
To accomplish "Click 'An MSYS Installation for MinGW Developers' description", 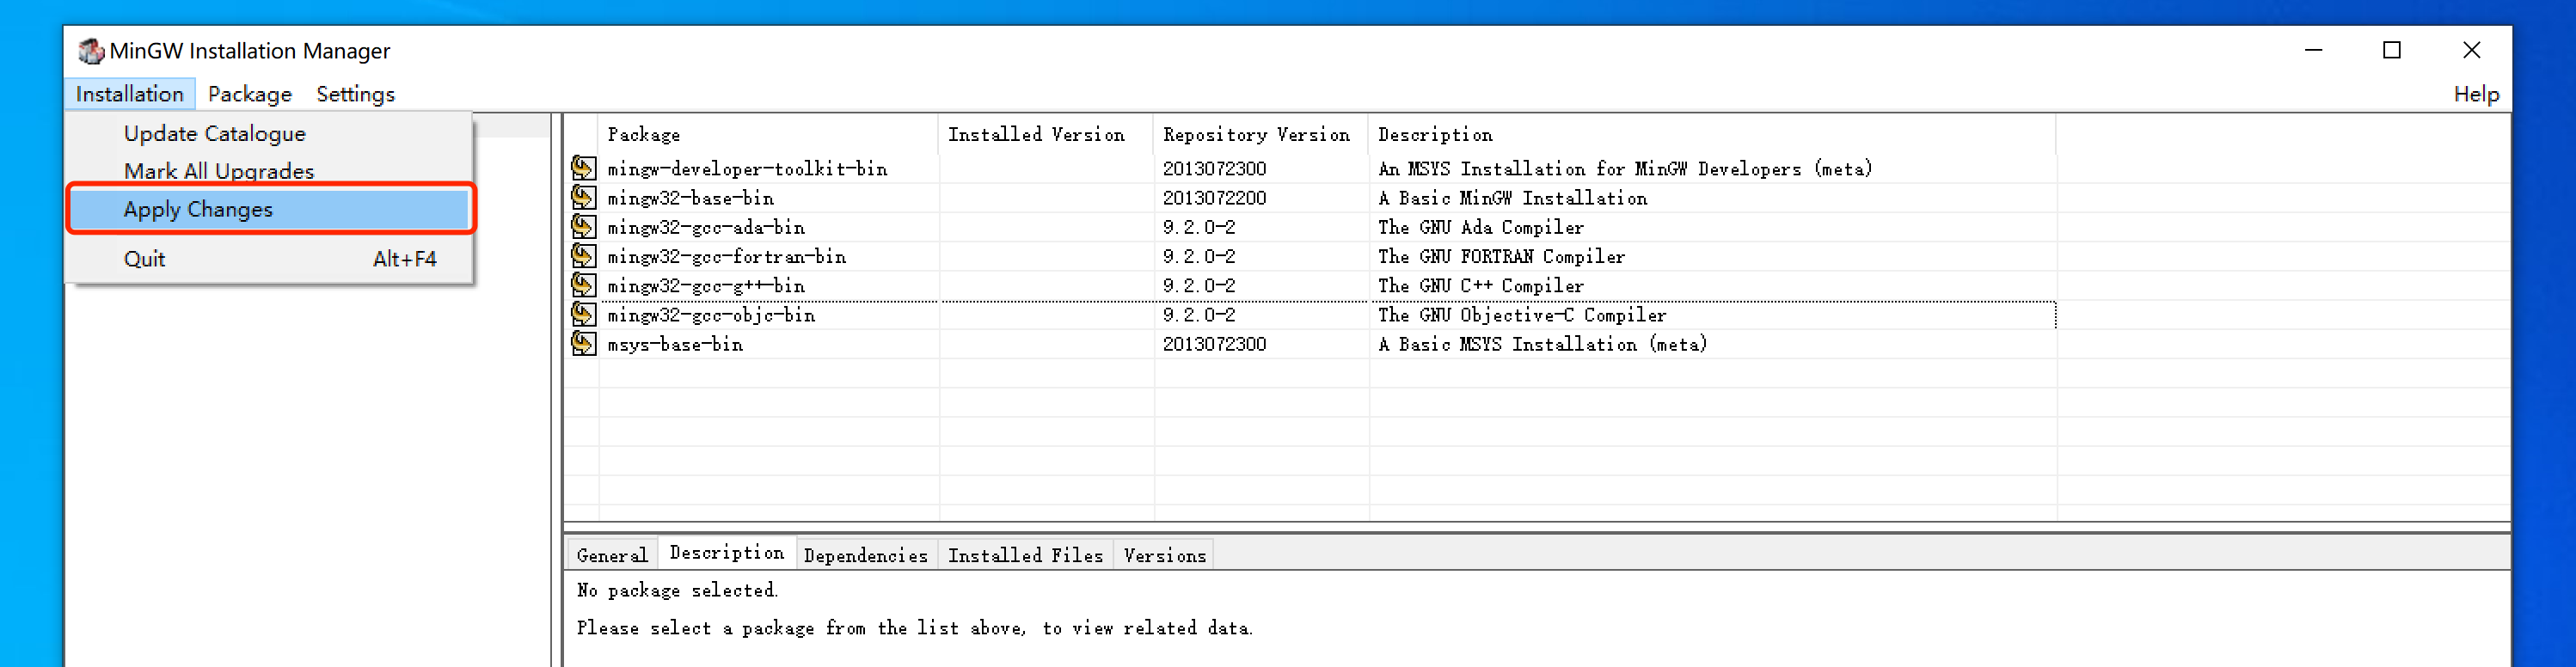I will click(x=1624, y=168).
